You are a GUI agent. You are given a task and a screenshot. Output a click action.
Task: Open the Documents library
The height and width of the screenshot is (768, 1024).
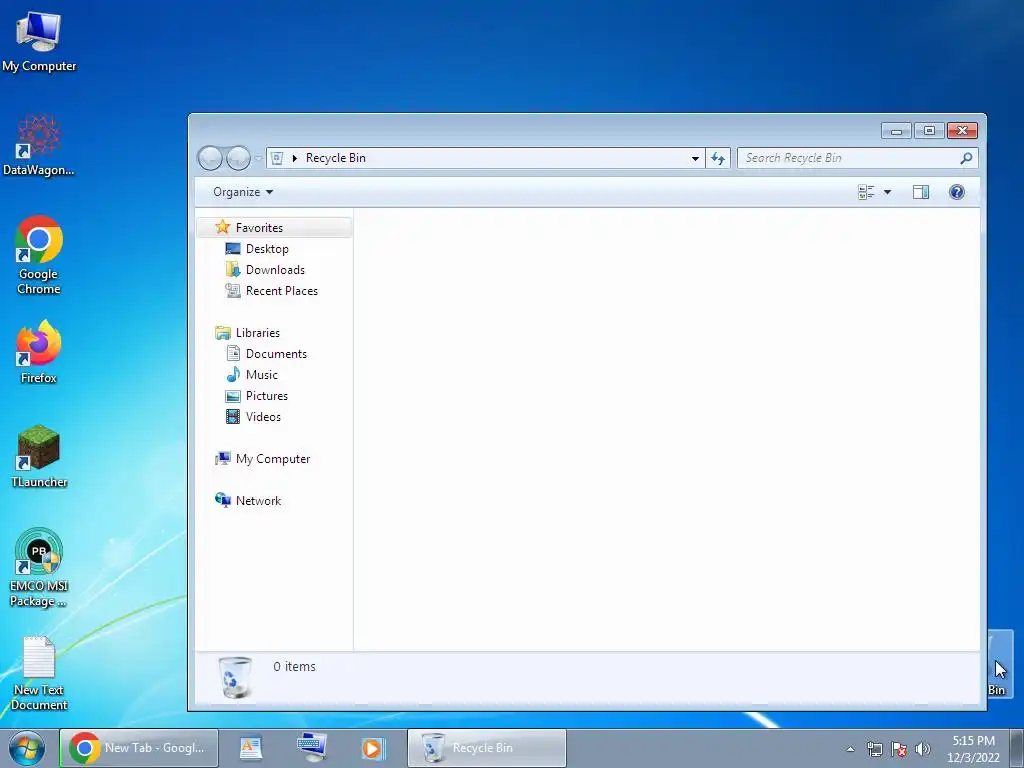[x=276, y=353]
